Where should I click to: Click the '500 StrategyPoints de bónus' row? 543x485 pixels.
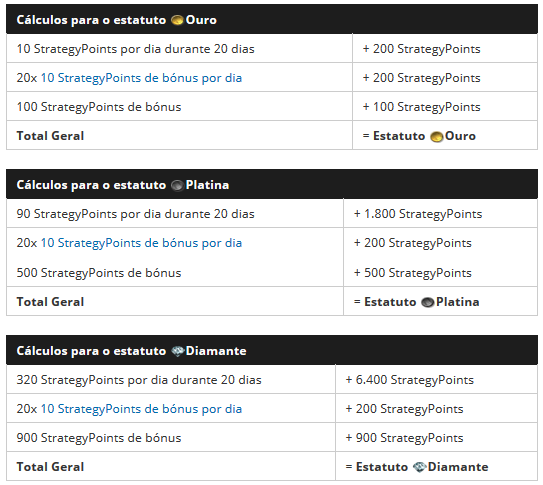click(x=272, y=272)
